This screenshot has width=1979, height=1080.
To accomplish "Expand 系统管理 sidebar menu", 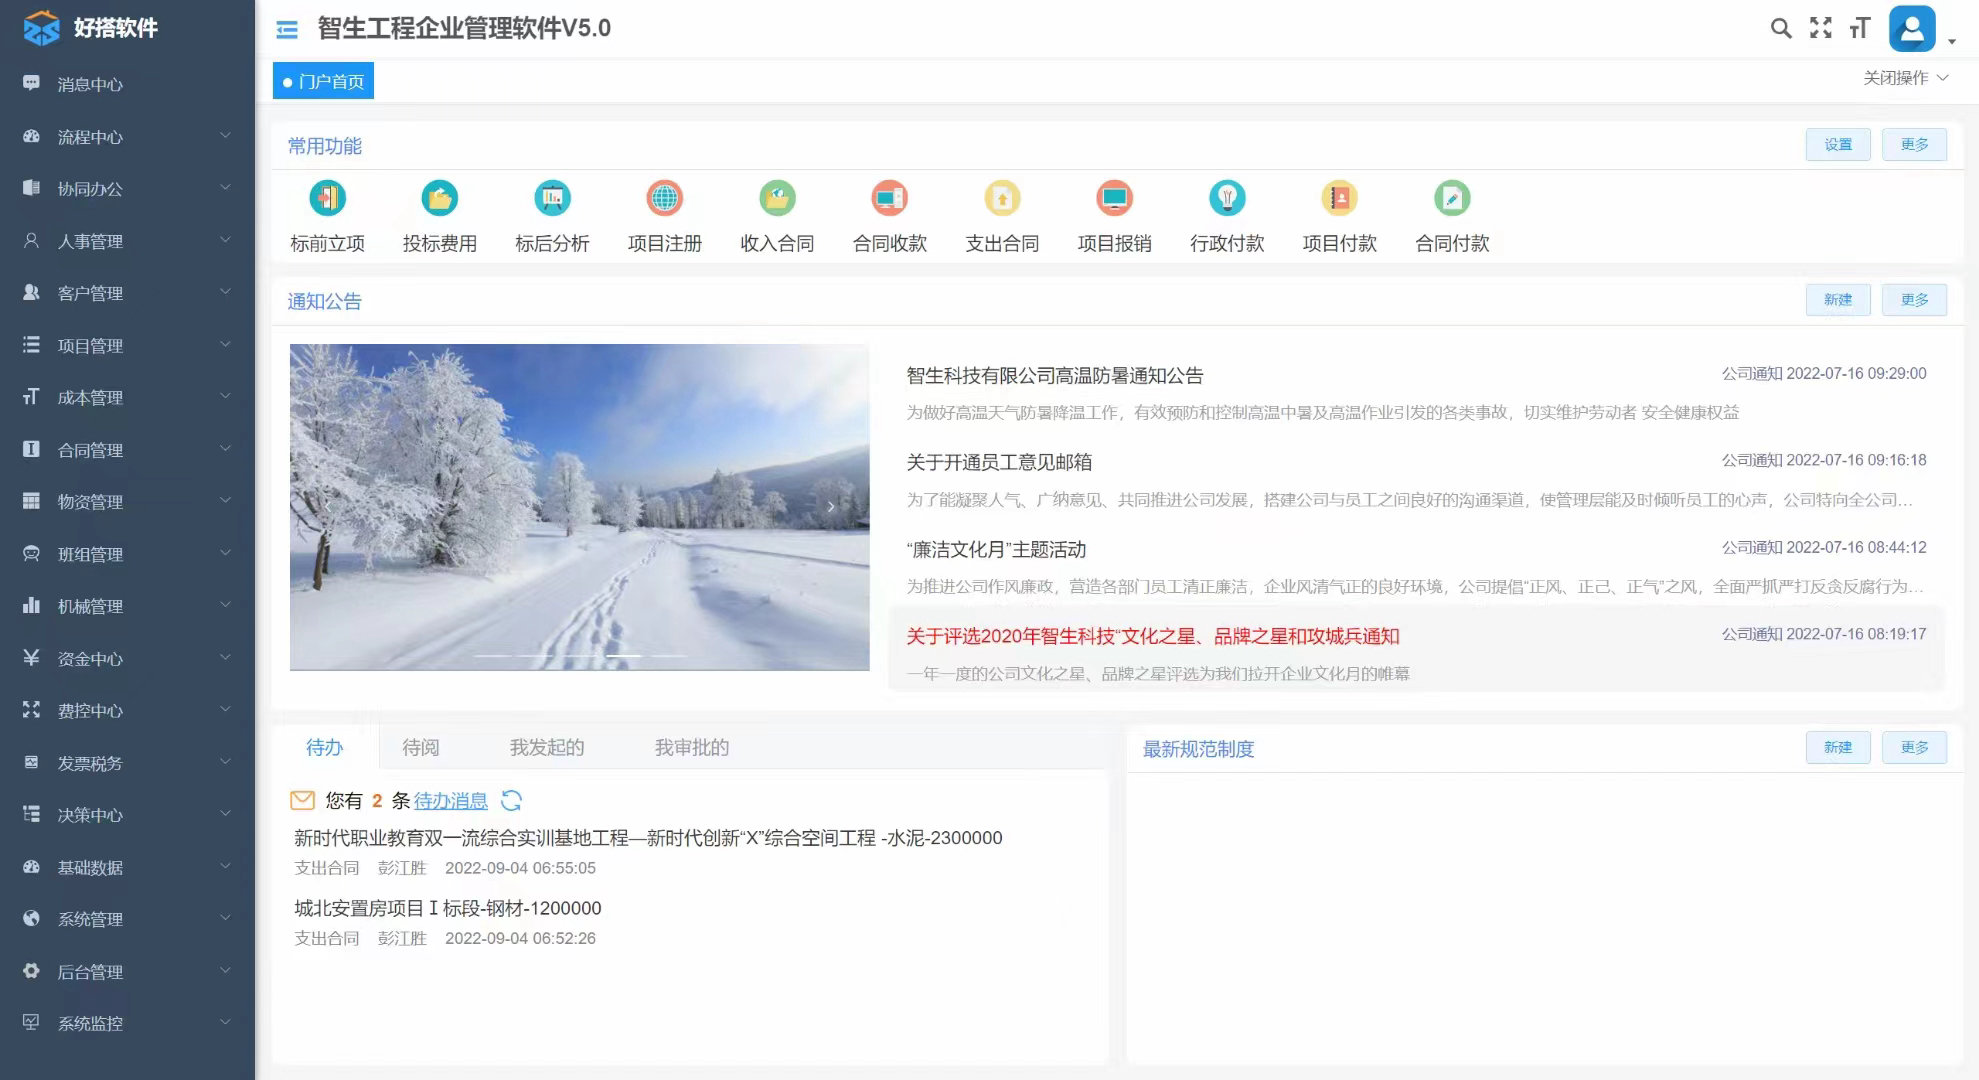I will [127, 919].
